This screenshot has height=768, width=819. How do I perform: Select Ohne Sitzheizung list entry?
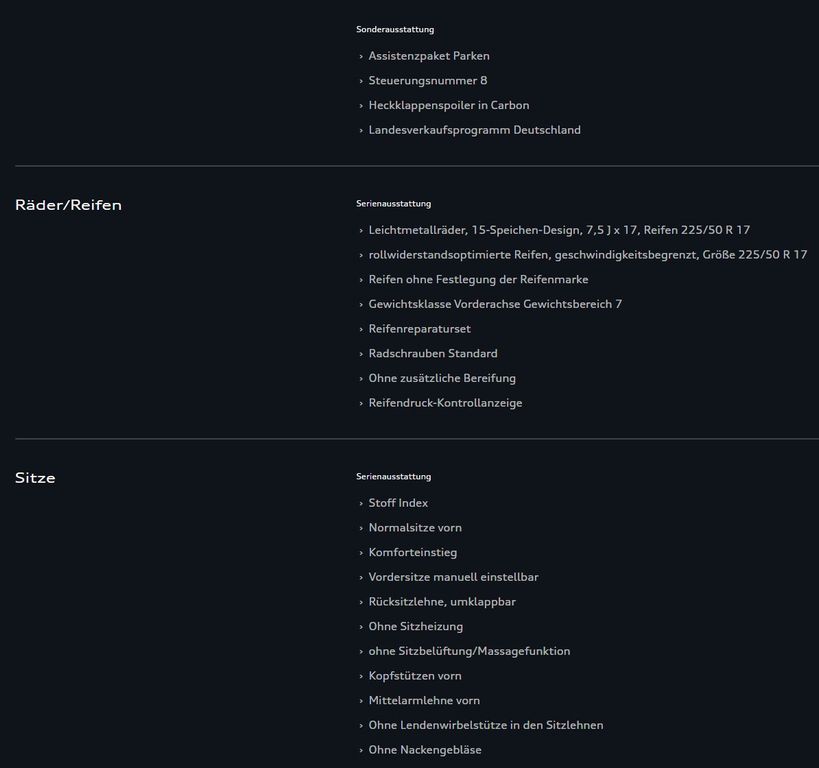point(415,627)
